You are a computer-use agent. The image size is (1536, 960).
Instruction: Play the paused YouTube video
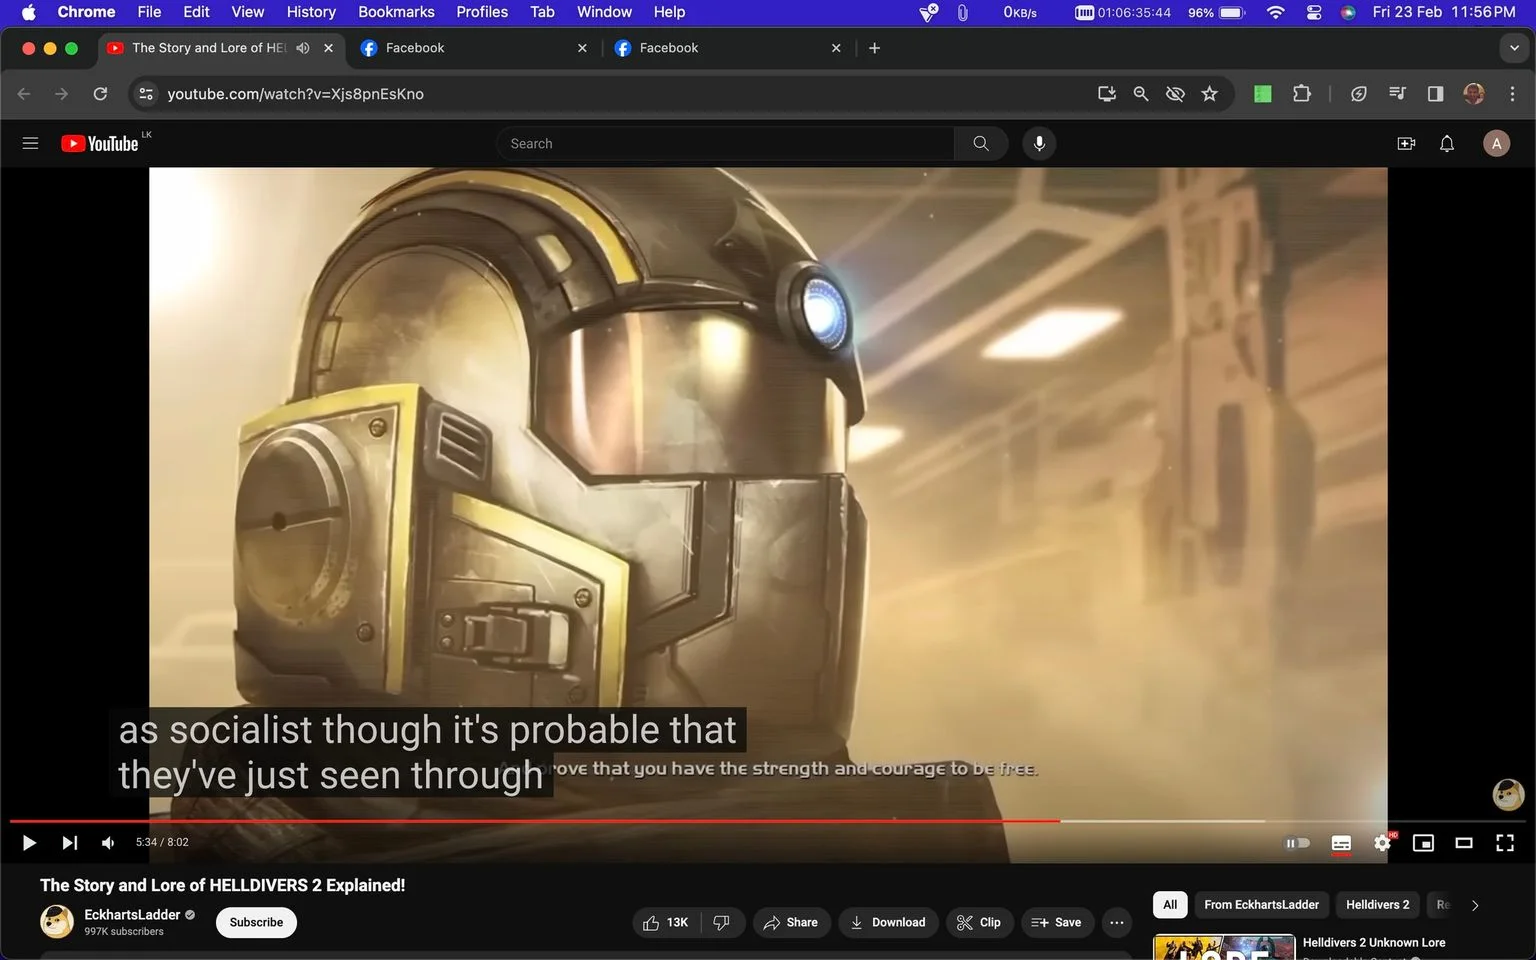click(29, 843)
